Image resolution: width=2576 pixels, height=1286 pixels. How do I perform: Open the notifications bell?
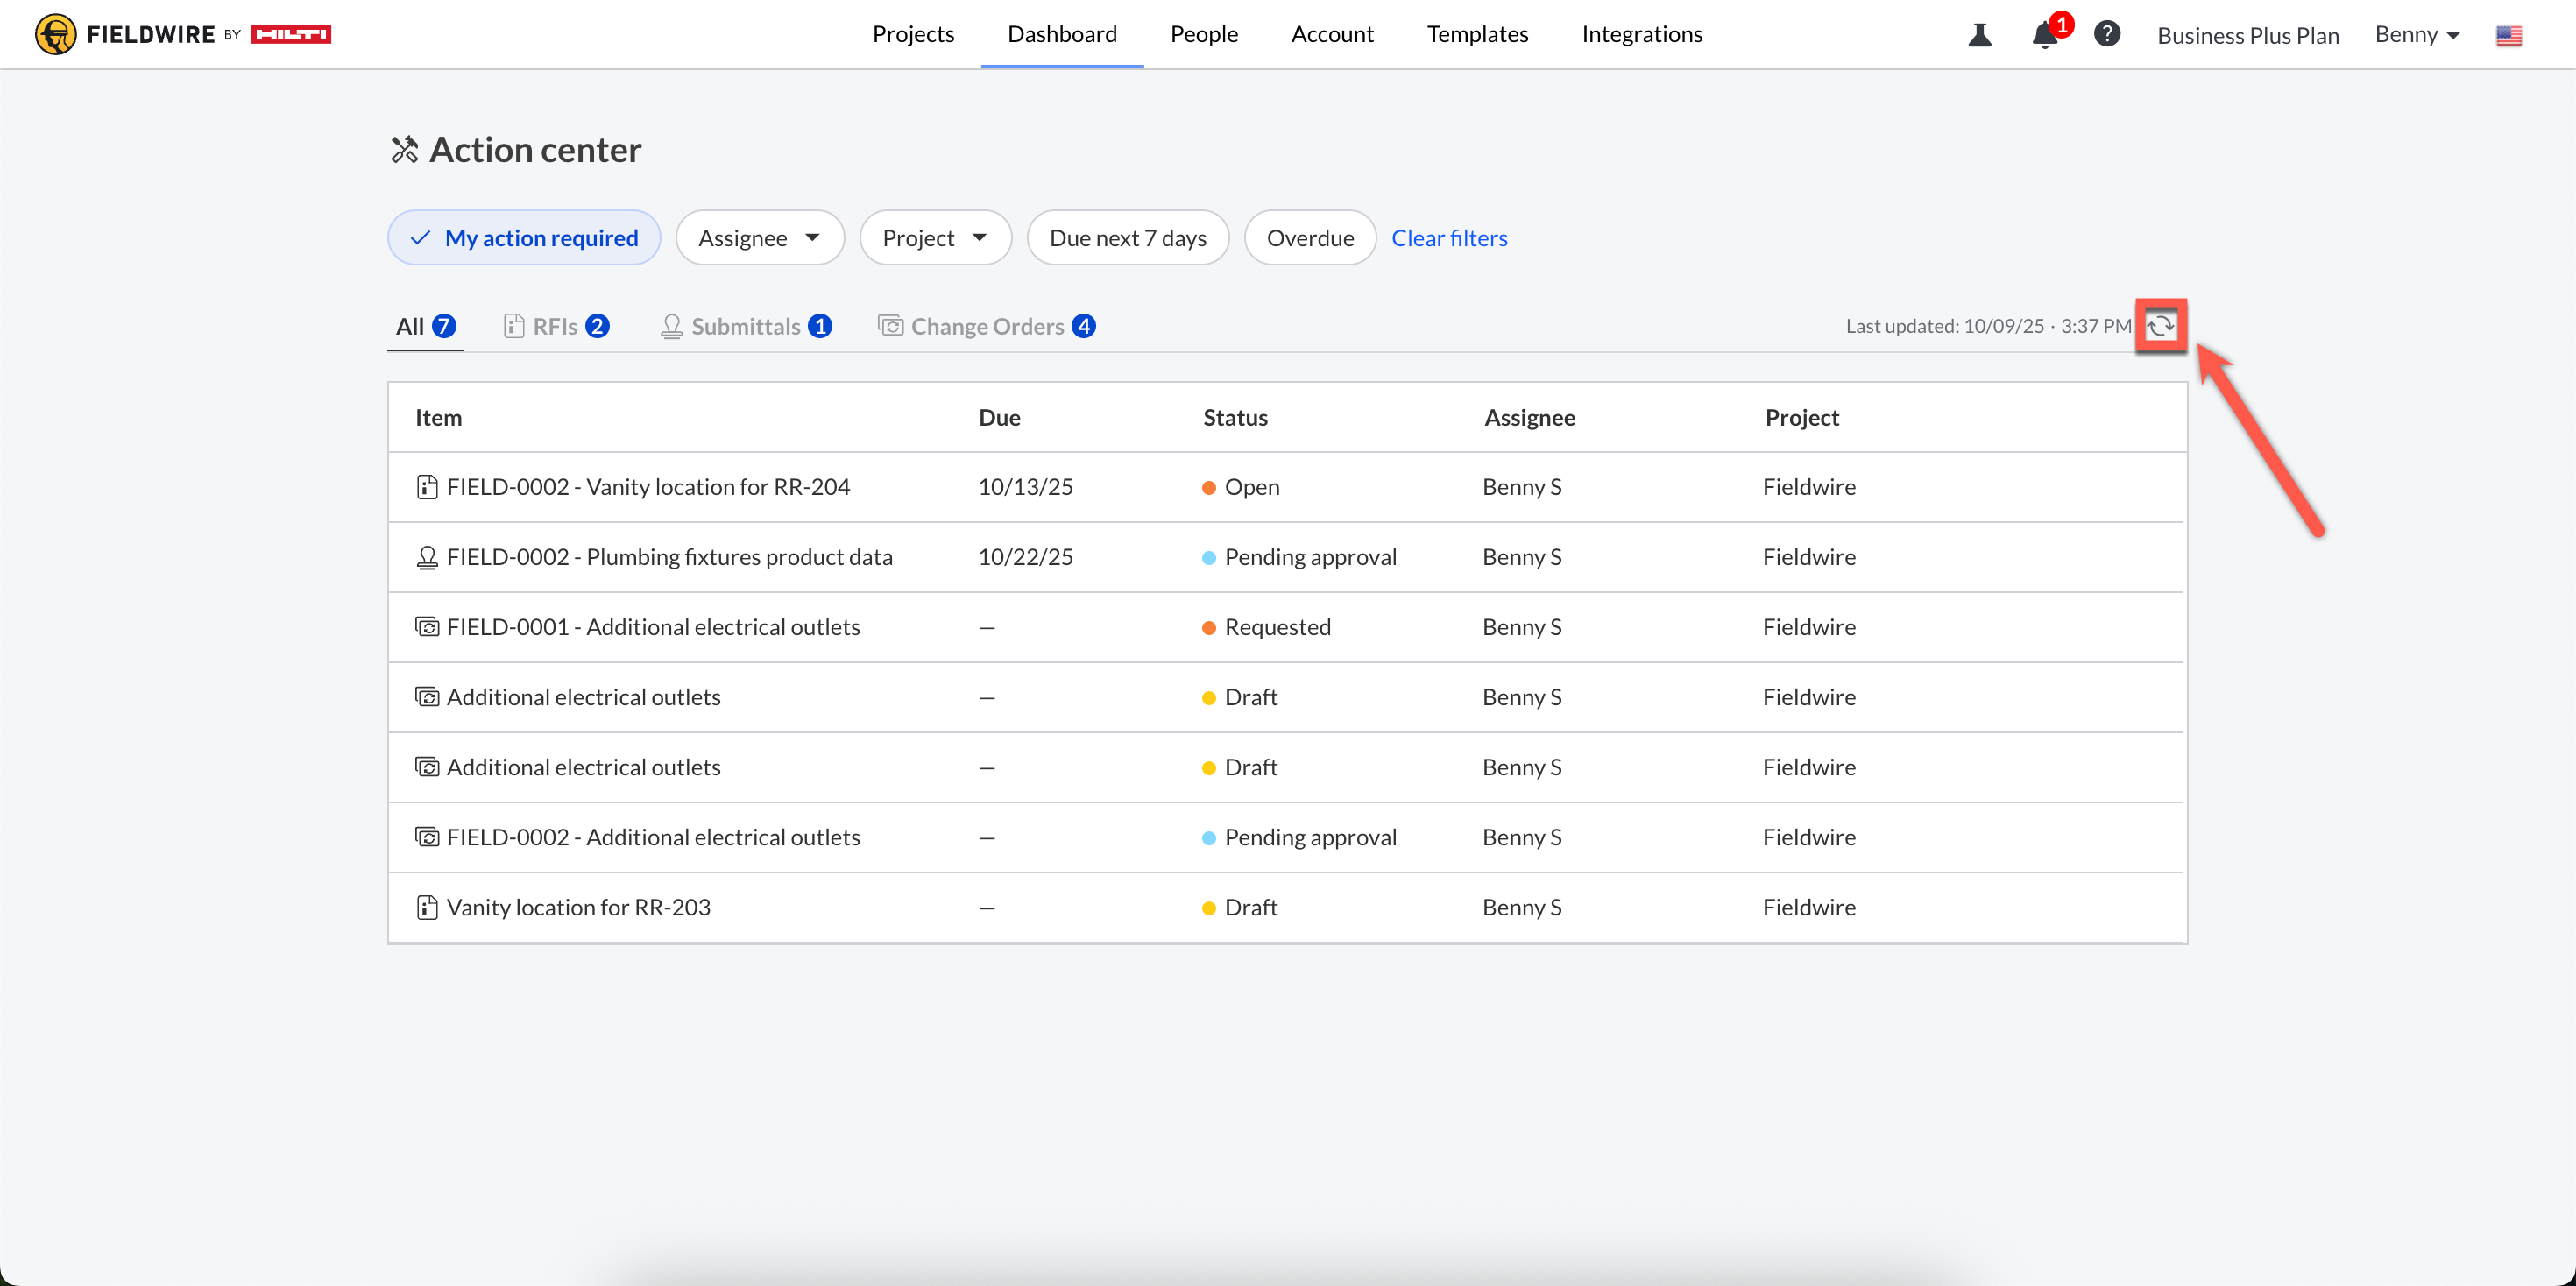click(x=2044, y=35)
